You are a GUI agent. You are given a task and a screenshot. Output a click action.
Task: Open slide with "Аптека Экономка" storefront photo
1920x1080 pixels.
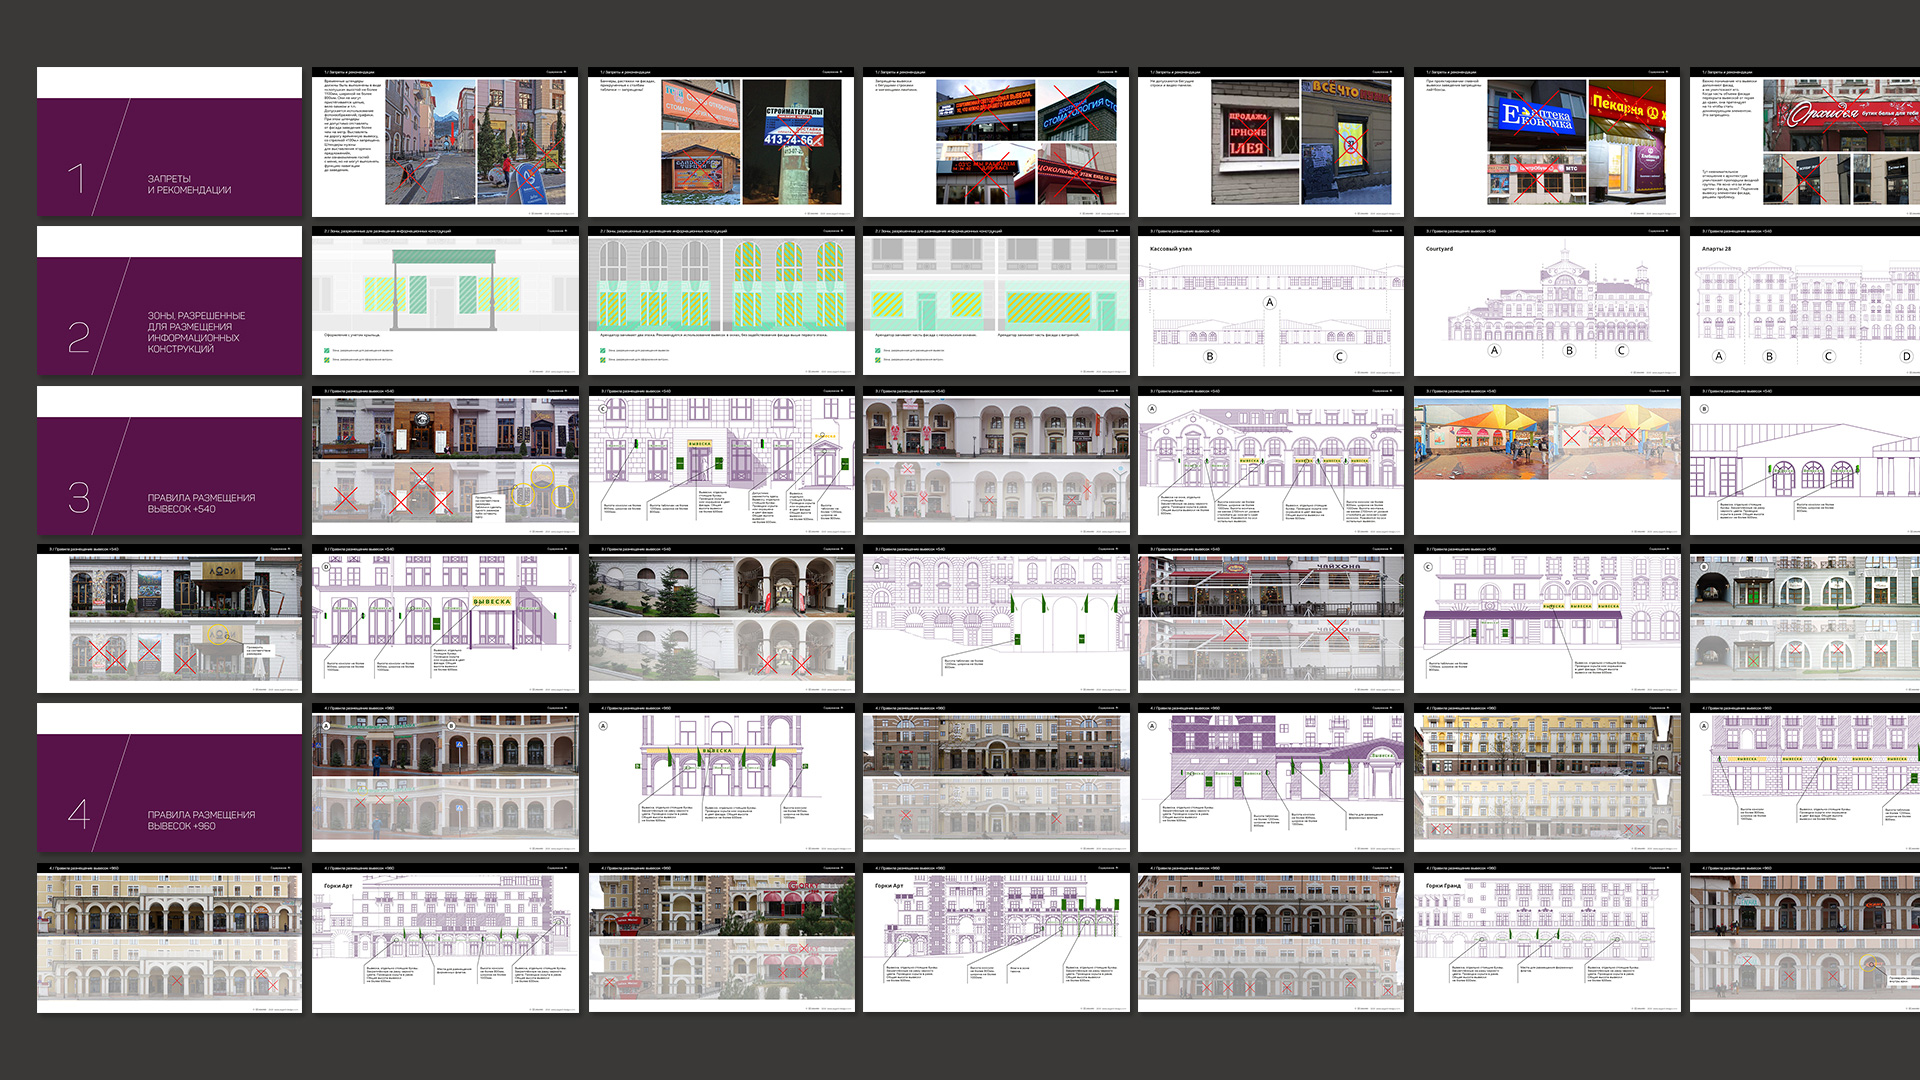pyautogui.click(x=1546, y=142)
